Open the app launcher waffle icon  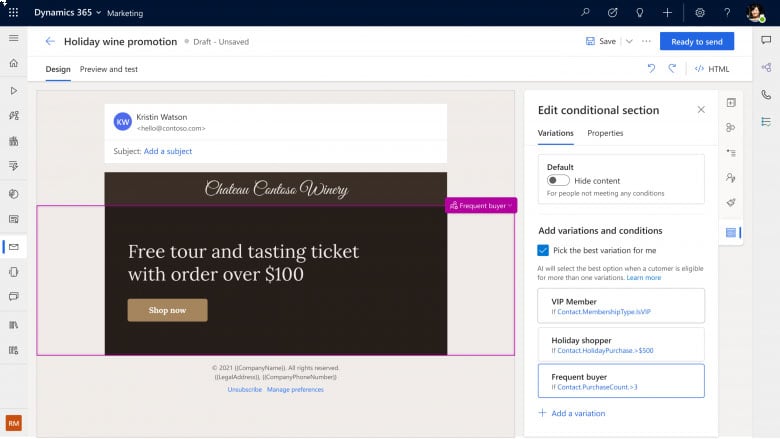pos(13,12)
